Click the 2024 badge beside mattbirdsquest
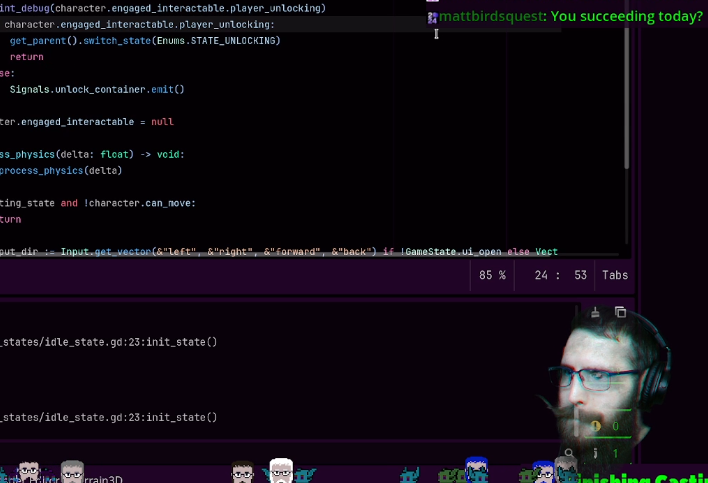This screenshot has height=483, width=708. (x=432, y=17)
